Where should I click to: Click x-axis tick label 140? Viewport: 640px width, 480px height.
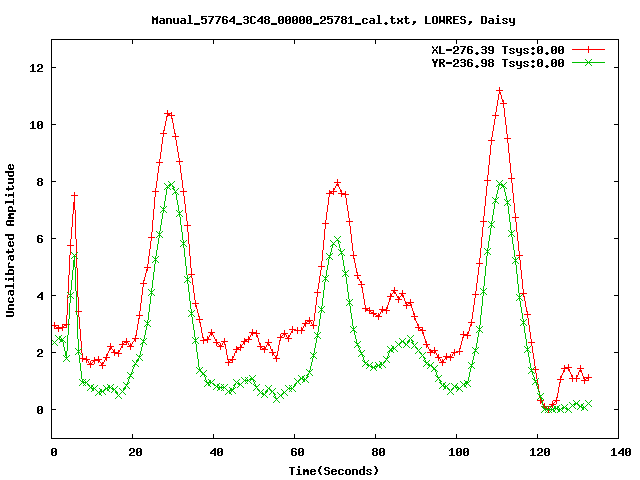click(x=620, y=452)
